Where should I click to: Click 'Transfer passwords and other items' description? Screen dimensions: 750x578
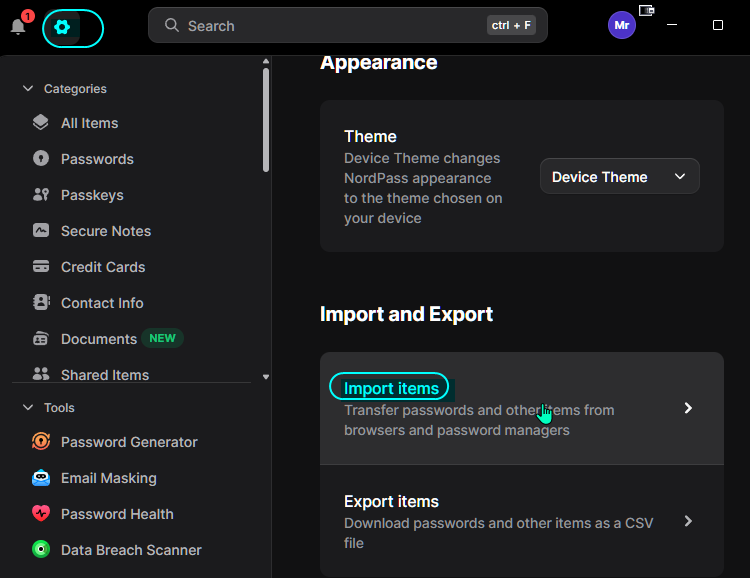[479, 420]
